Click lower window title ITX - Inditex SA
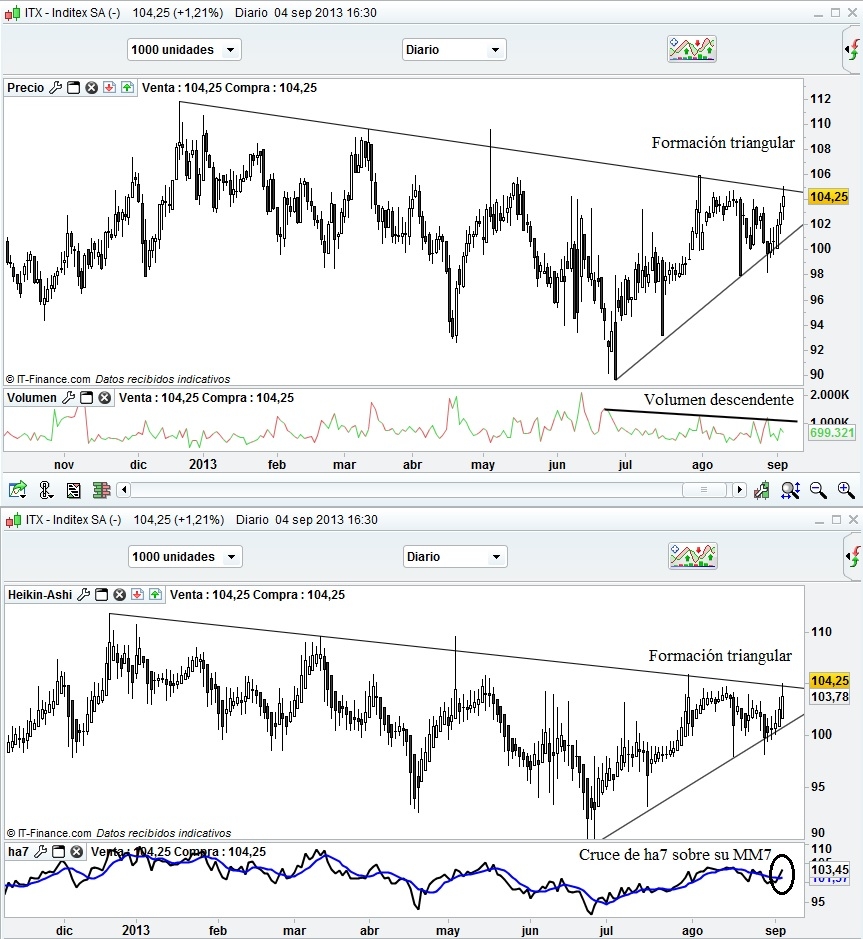 pyautogui.click(x=74, y=520)
